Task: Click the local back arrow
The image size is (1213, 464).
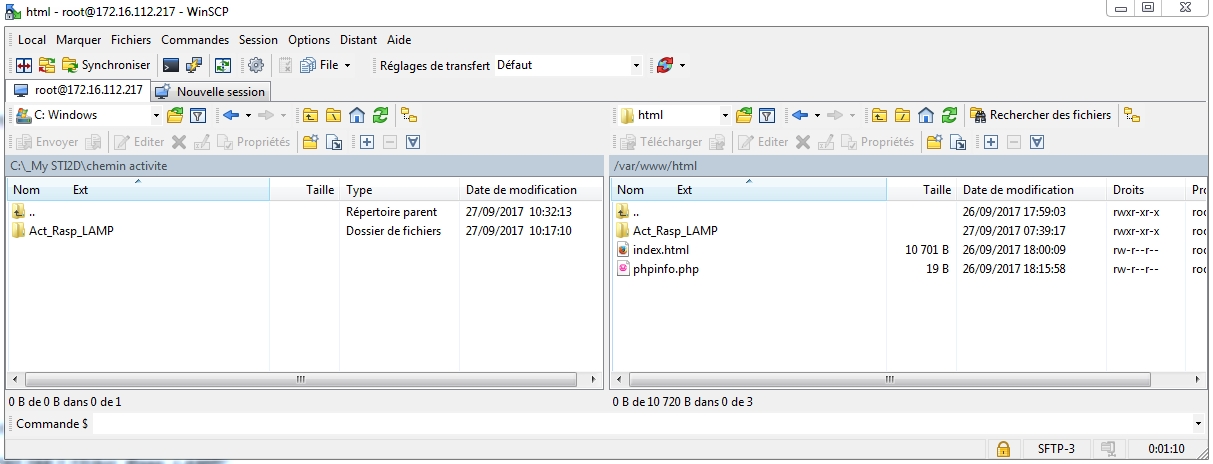Action: click(231, 115)
